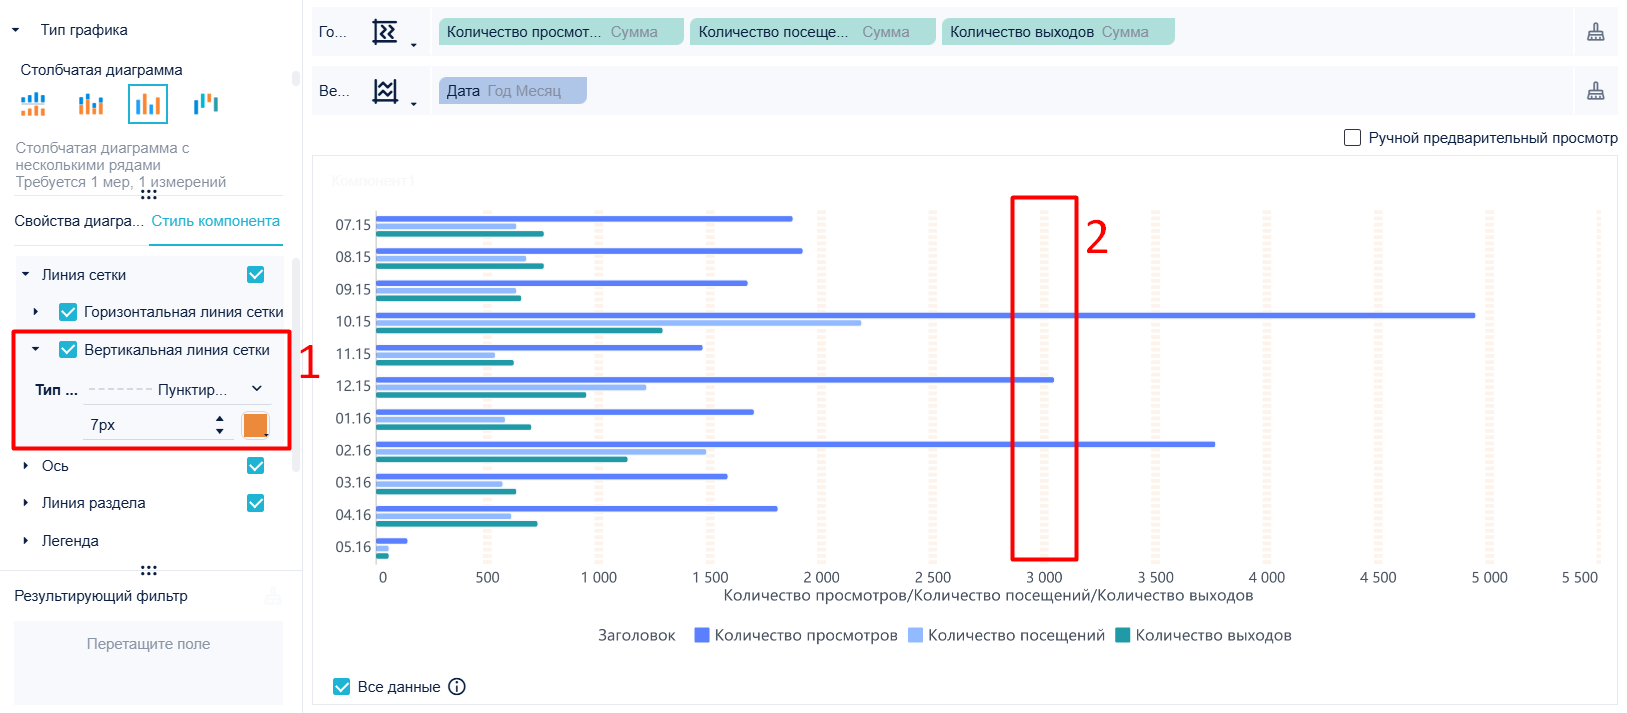
Task: Uncheck Горизонтальная линия сетки checkbox
Action: pyautogui.click(x=68, y=312)
